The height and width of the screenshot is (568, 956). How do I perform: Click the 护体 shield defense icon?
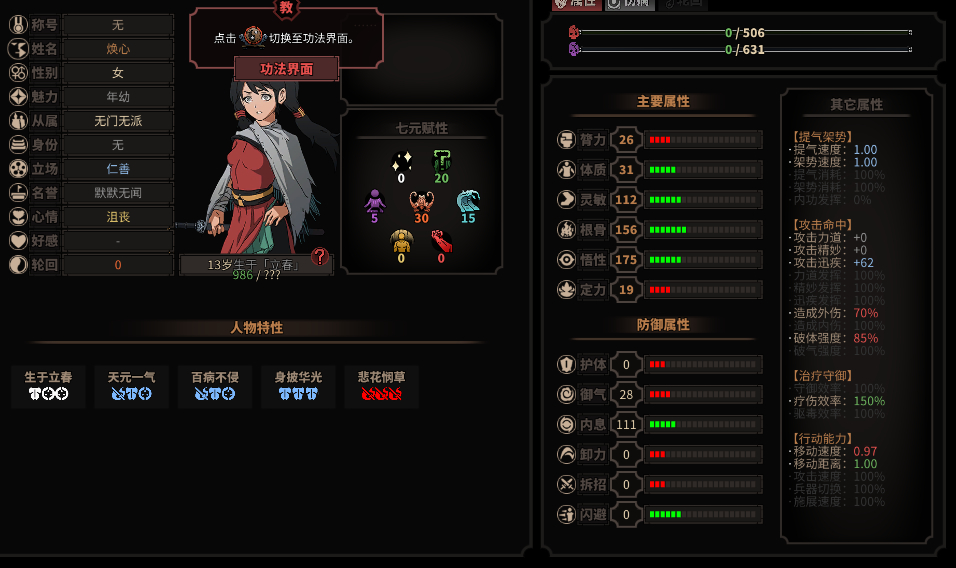pos(566,364)
